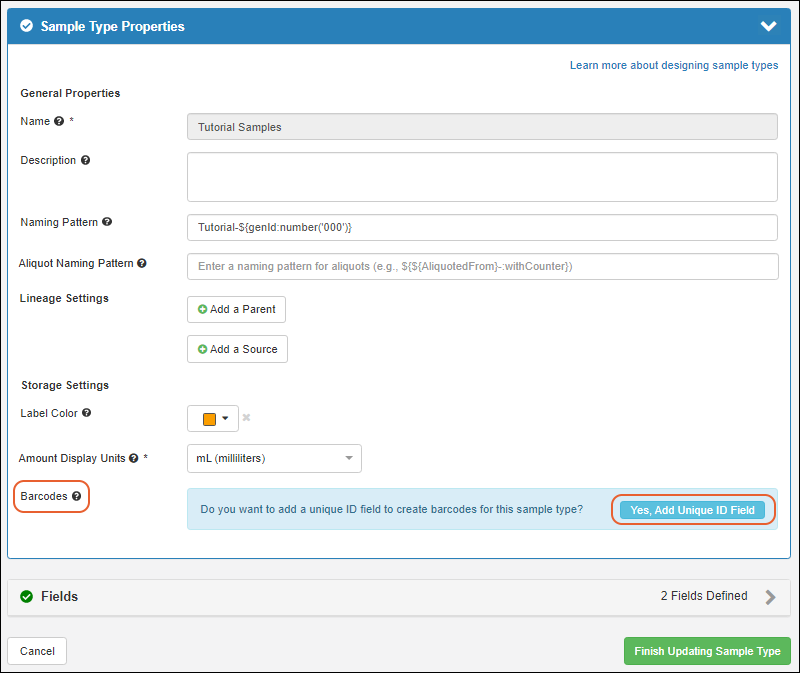Click the Label Color help icon
The height and width of the screenshot is (673, 800).
86,412
